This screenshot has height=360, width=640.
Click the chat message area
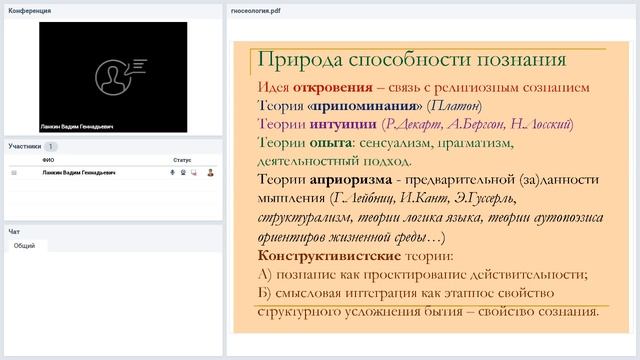click(113, 304)
